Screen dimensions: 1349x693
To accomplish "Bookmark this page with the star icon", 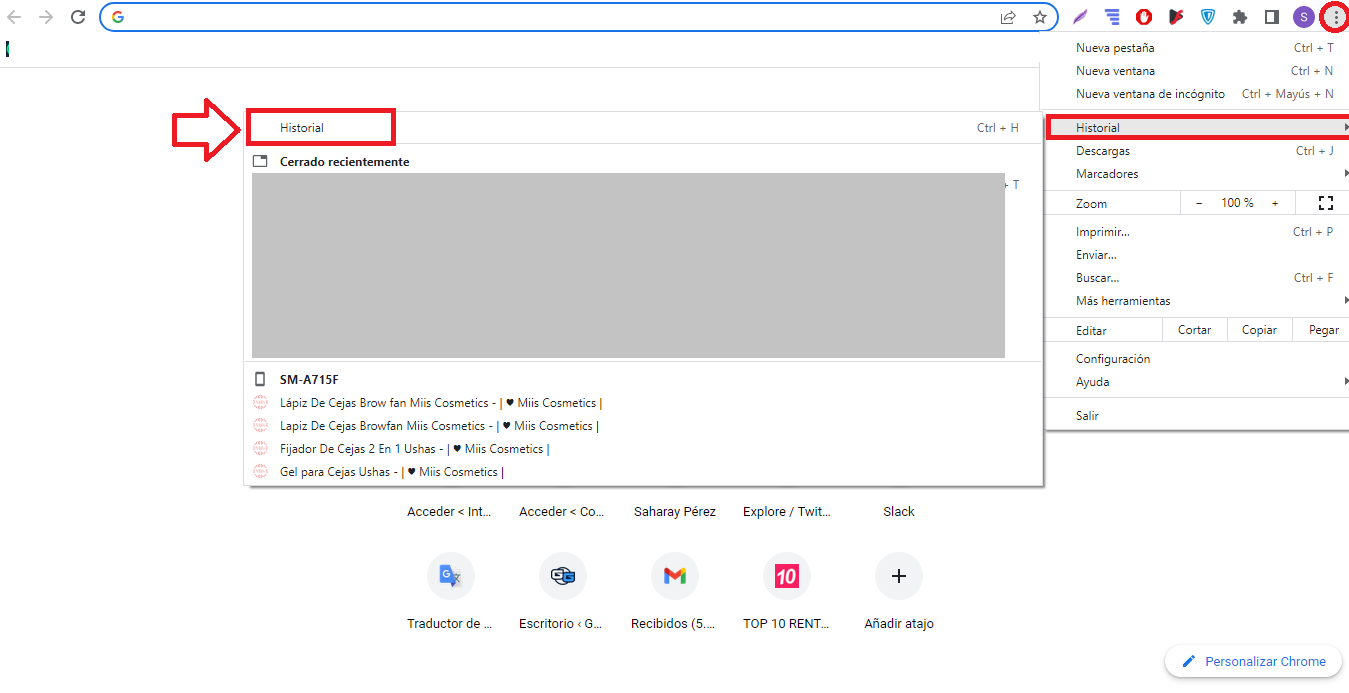I will pos(1040,17).
